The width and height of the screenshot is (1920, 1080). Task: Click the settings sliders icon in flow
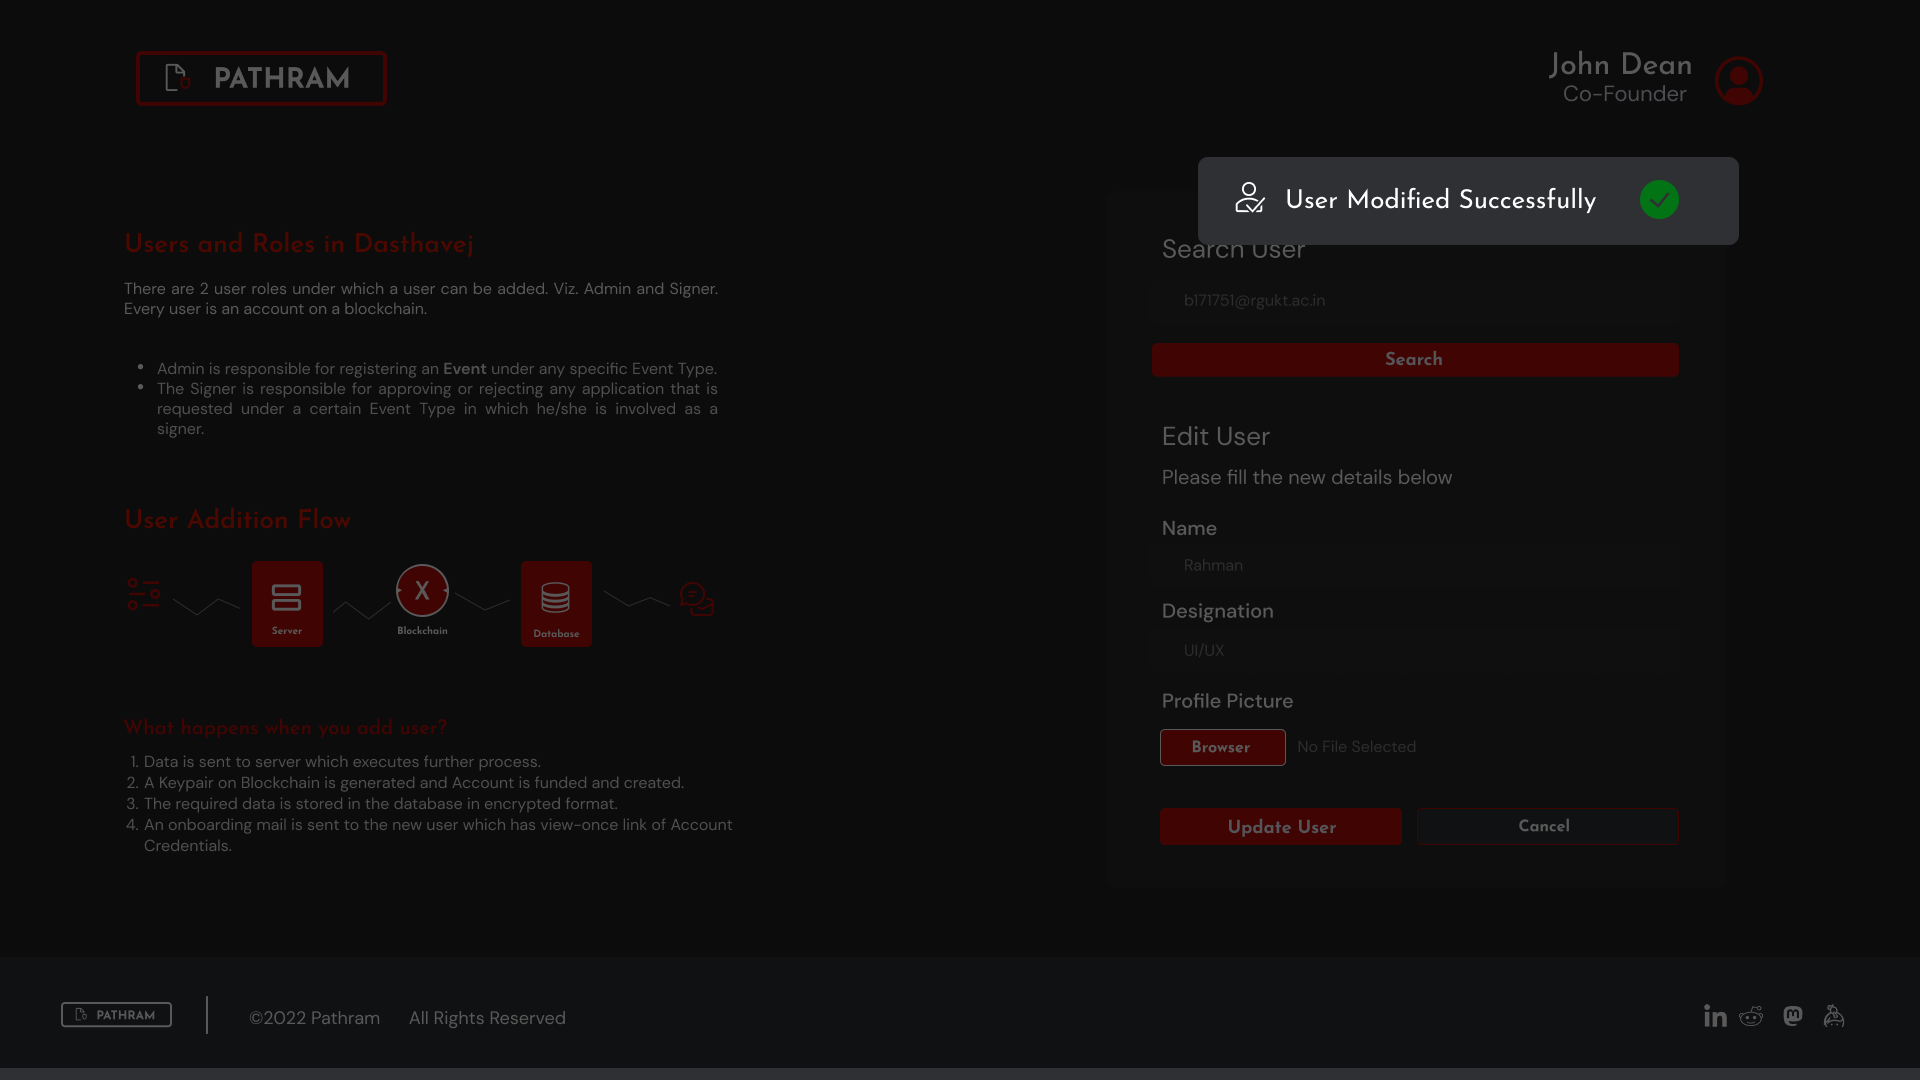[144, 594]
